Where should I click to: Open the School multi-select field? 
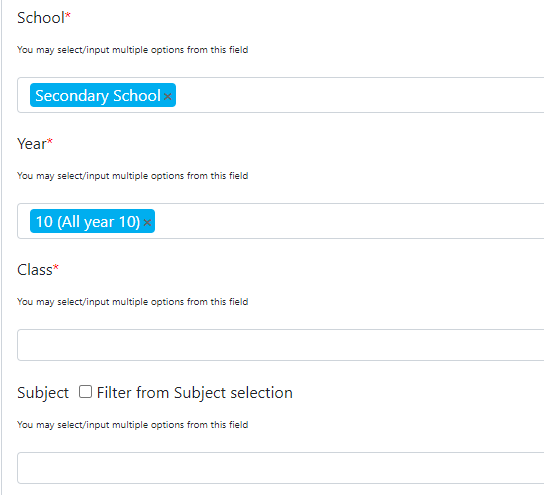tap(281, 95)
